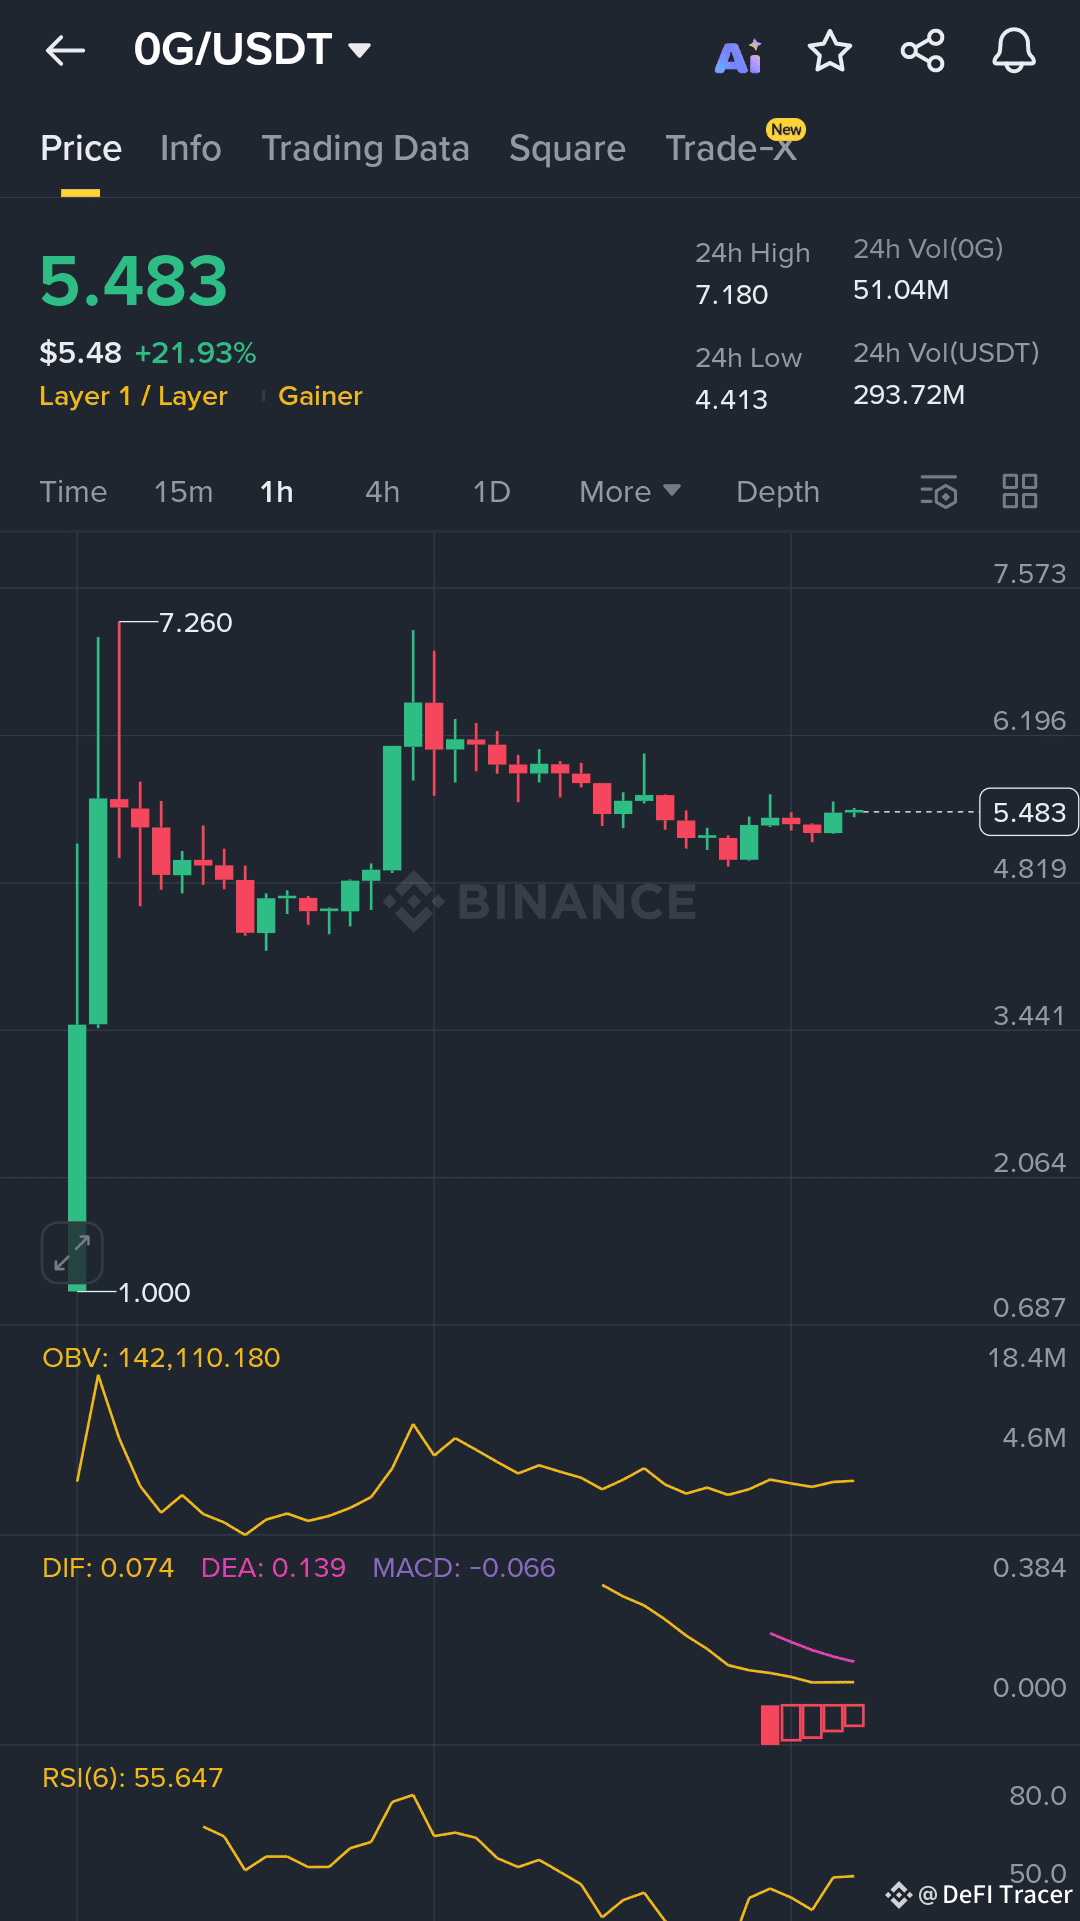
Task: Open the 0G/USDT pair selector dropdown
Action: coord(253,50)
